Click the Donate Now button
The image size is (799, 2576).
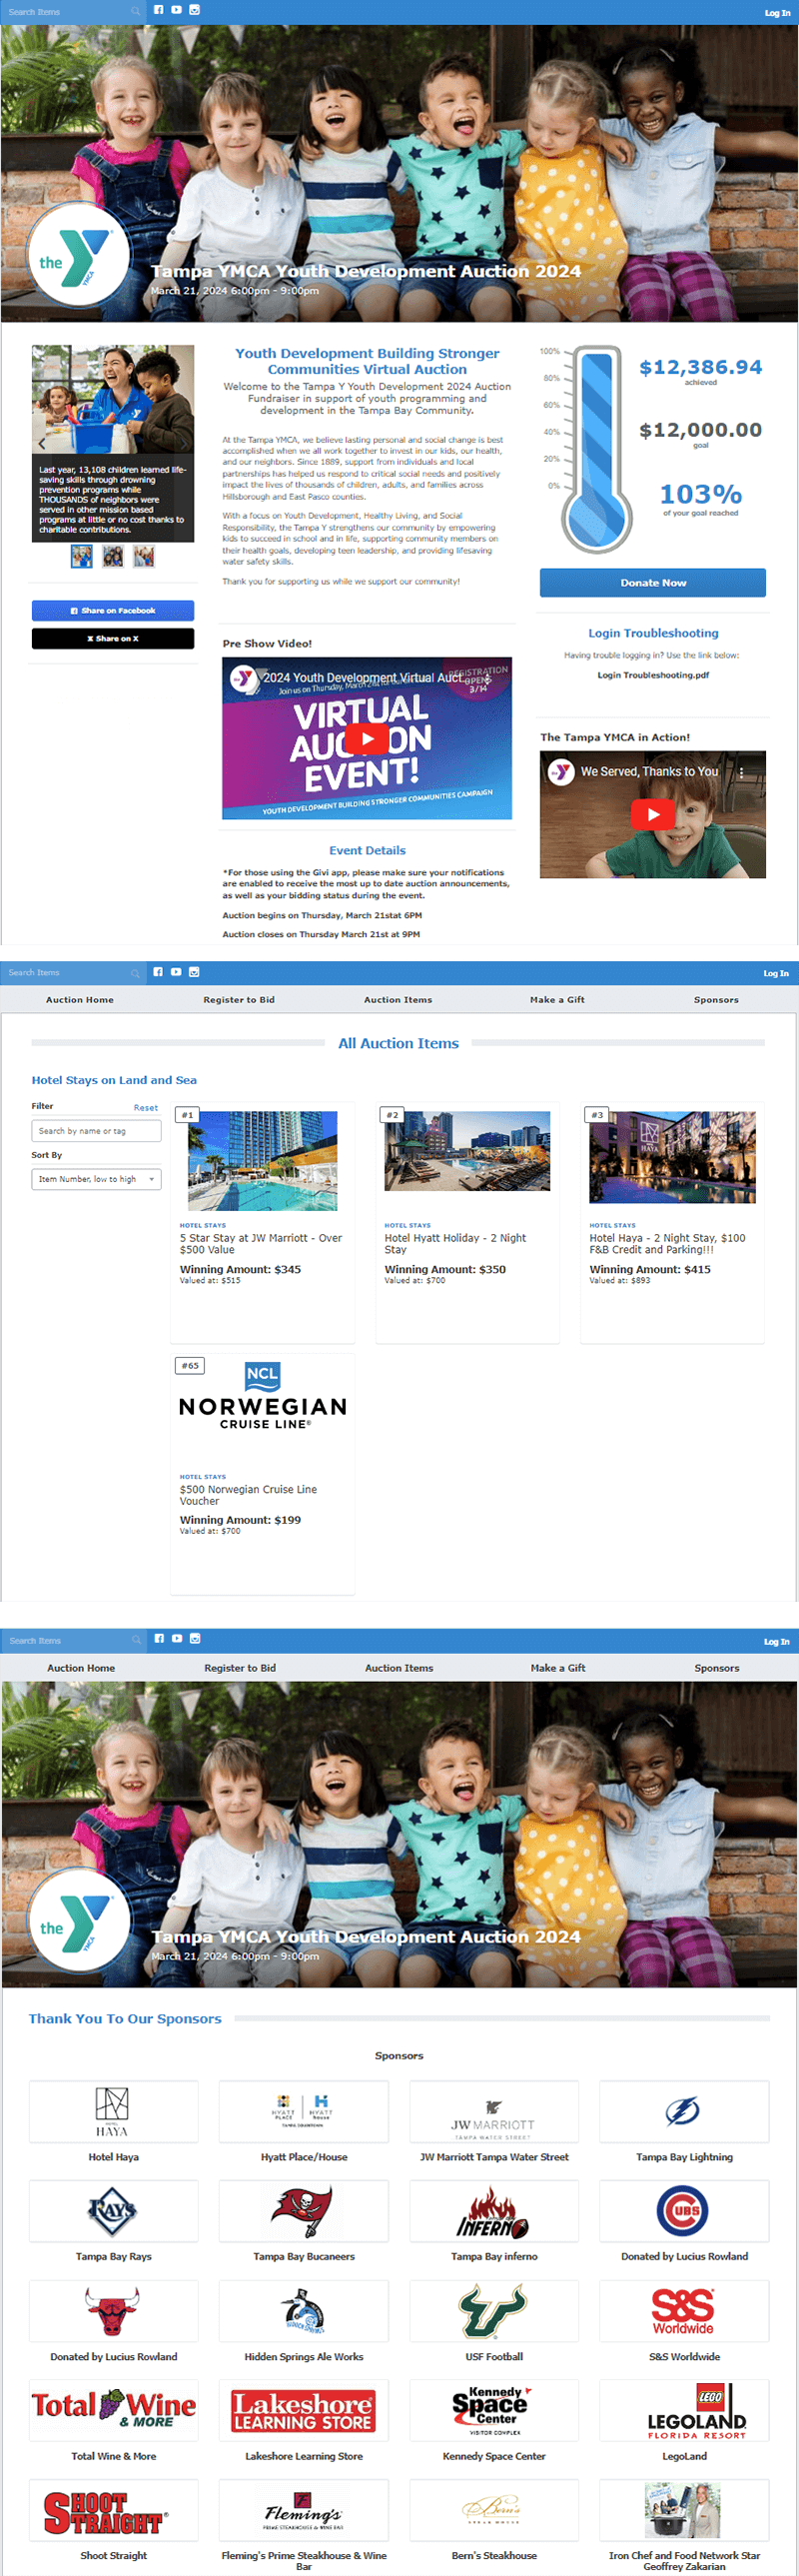pyautogui.click(x=653, y=583)
